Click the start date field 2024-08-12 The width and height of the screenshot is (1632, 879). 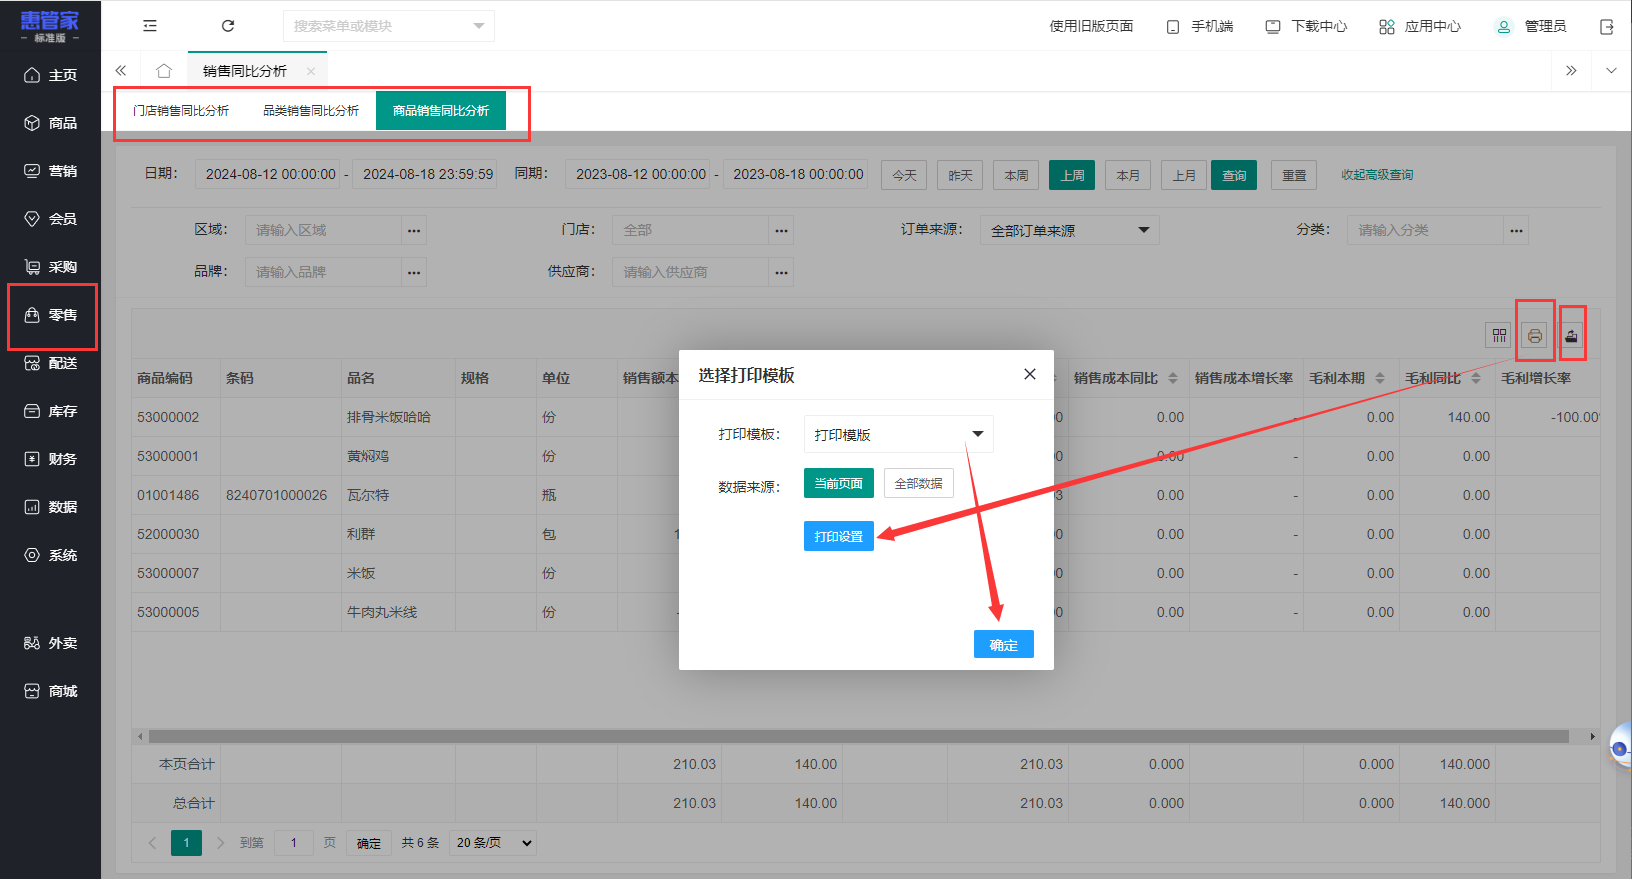268,174
